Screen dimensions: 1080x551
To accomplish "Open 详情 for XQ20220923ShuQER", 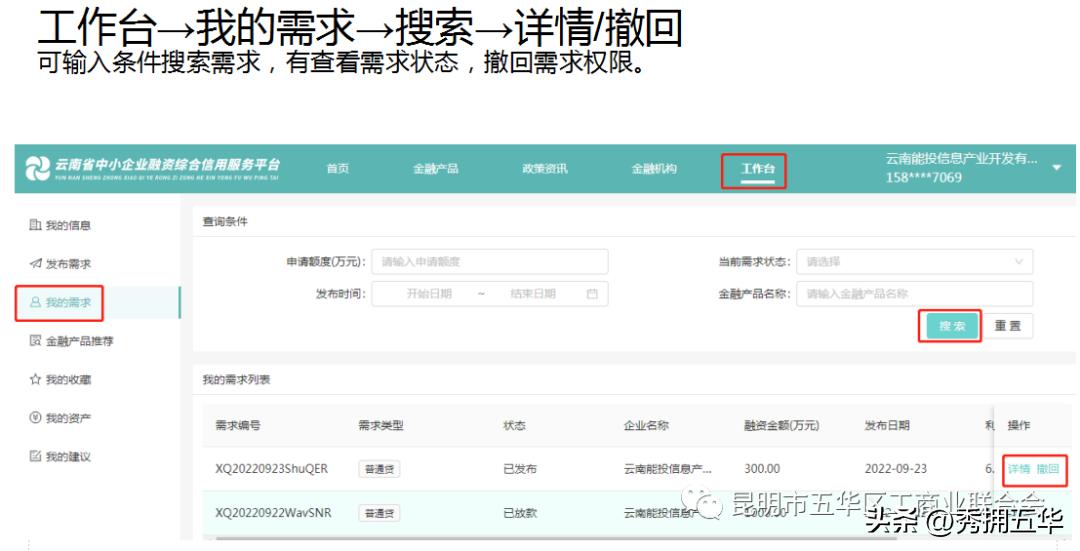I will [1019, 469].
